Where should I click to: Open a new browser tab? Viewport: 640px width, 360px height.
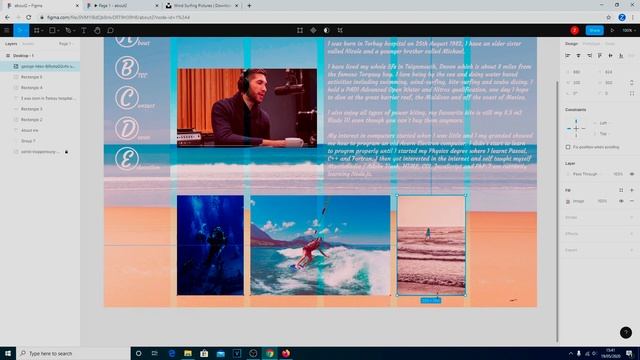tap(249, 6)
